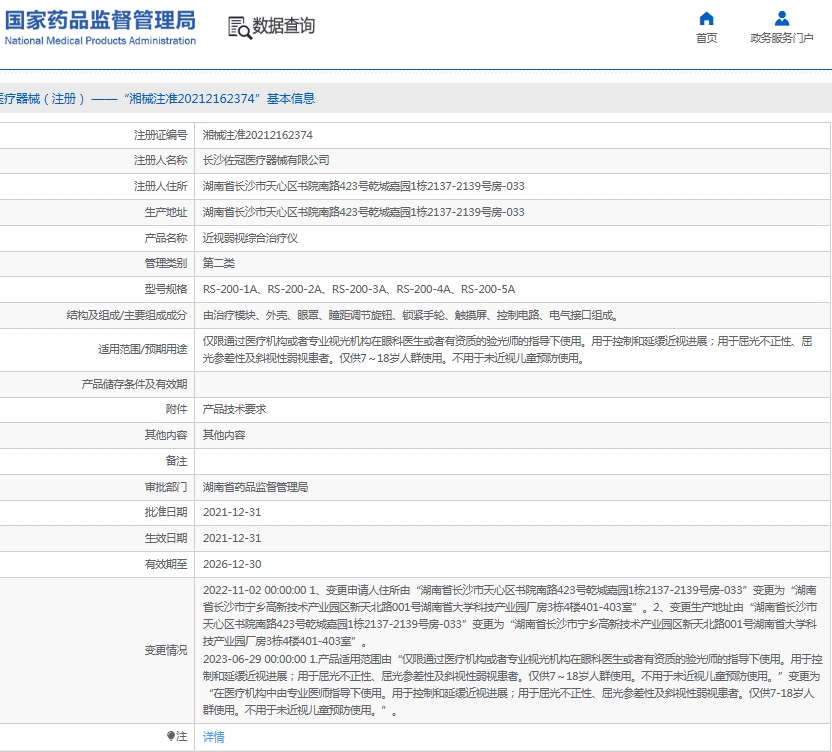
Task: Click the 有效期至 label
Action: [x=166, y=564]
